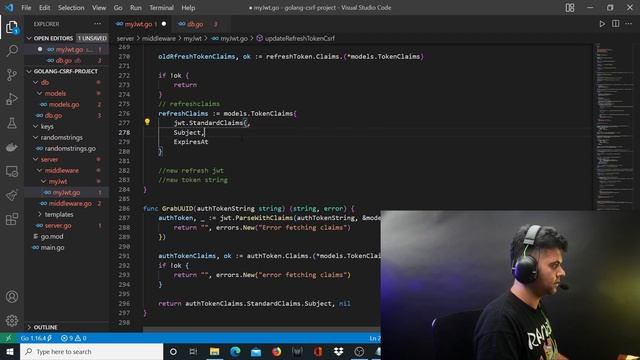Open the Selection menu

(x=71, y=8)
